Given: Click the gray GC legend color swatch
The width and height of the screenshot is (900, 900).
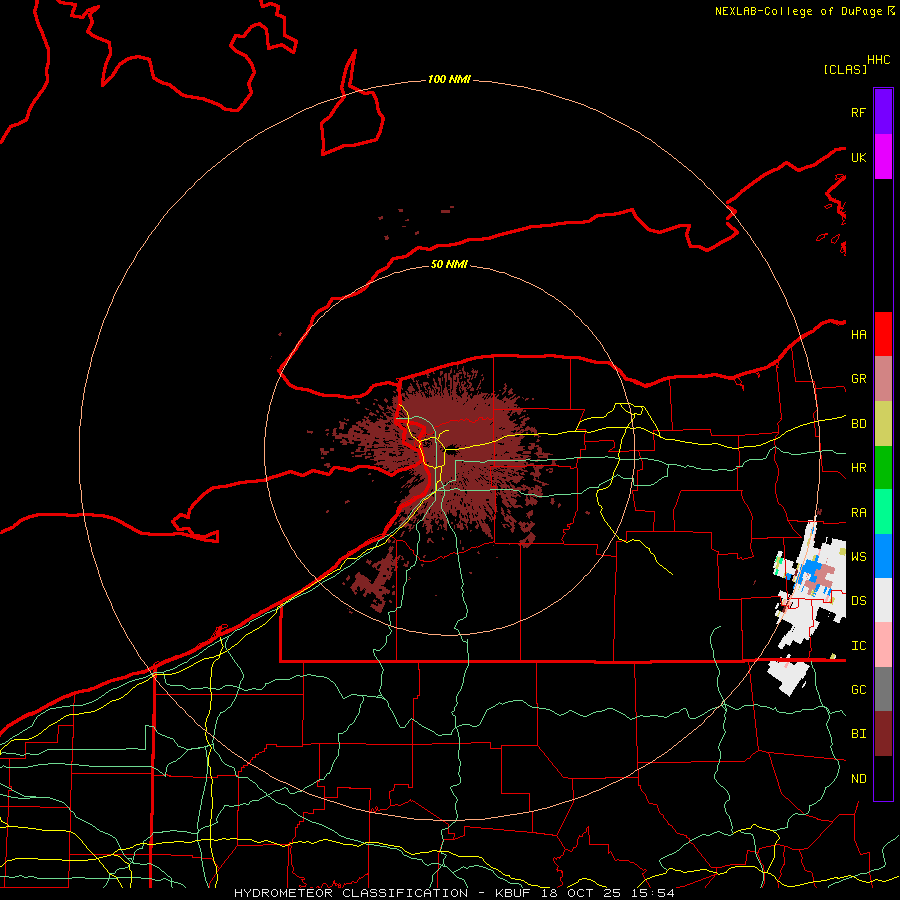Looking at the screenshot, I should click(883, 689).
